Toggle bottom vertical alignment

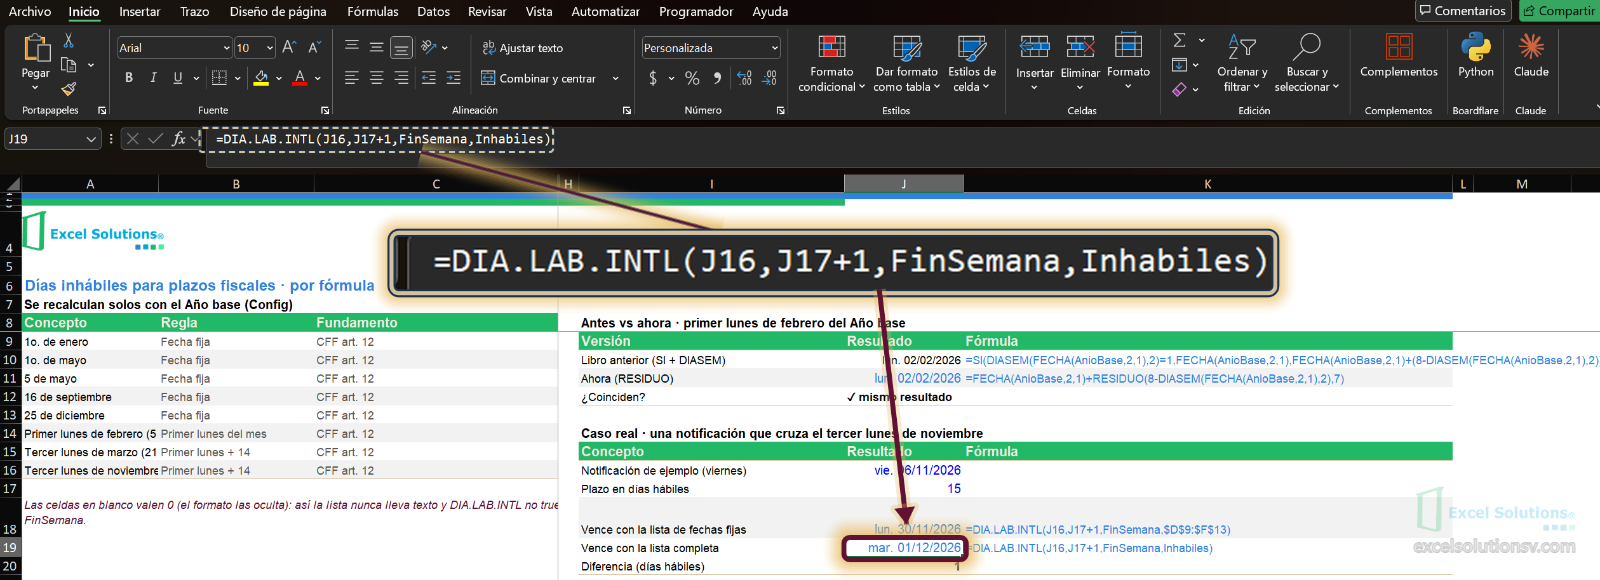point(401,47)
